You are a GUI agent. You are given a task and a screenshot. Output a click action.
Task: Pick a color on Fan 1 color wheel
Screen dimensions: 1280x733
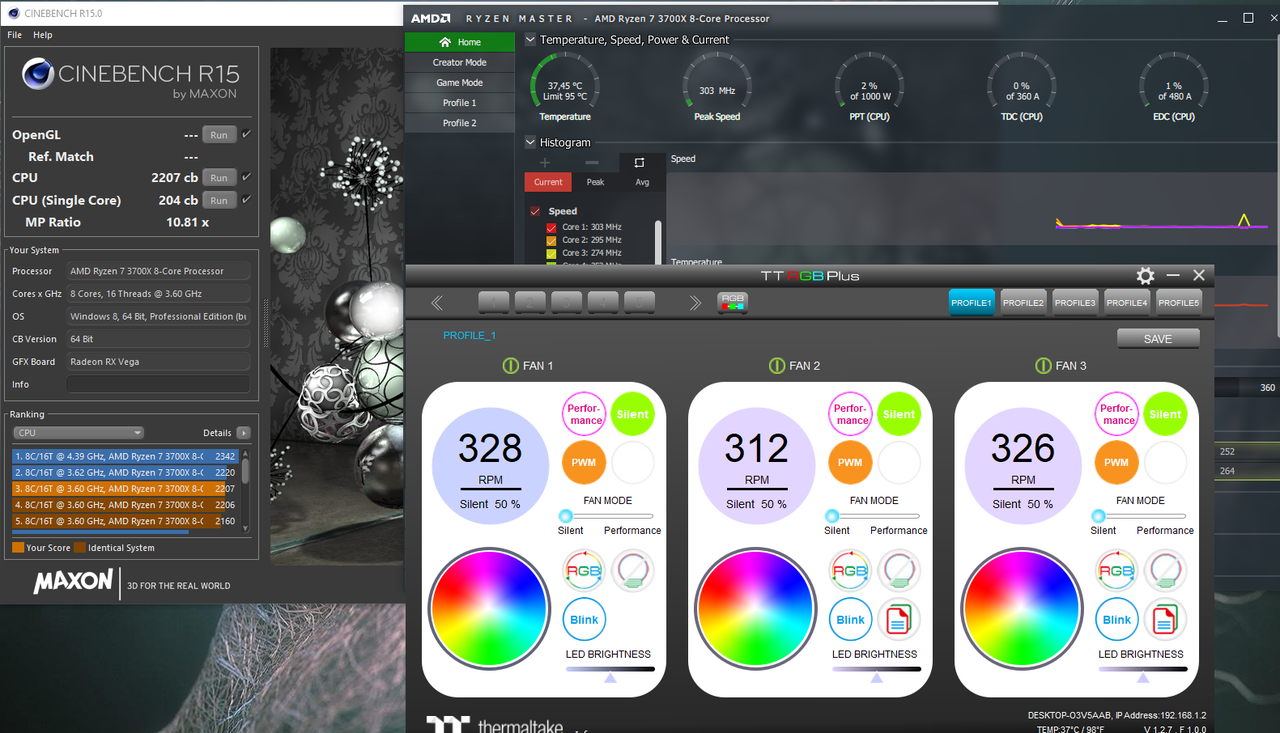click(489, 607)
